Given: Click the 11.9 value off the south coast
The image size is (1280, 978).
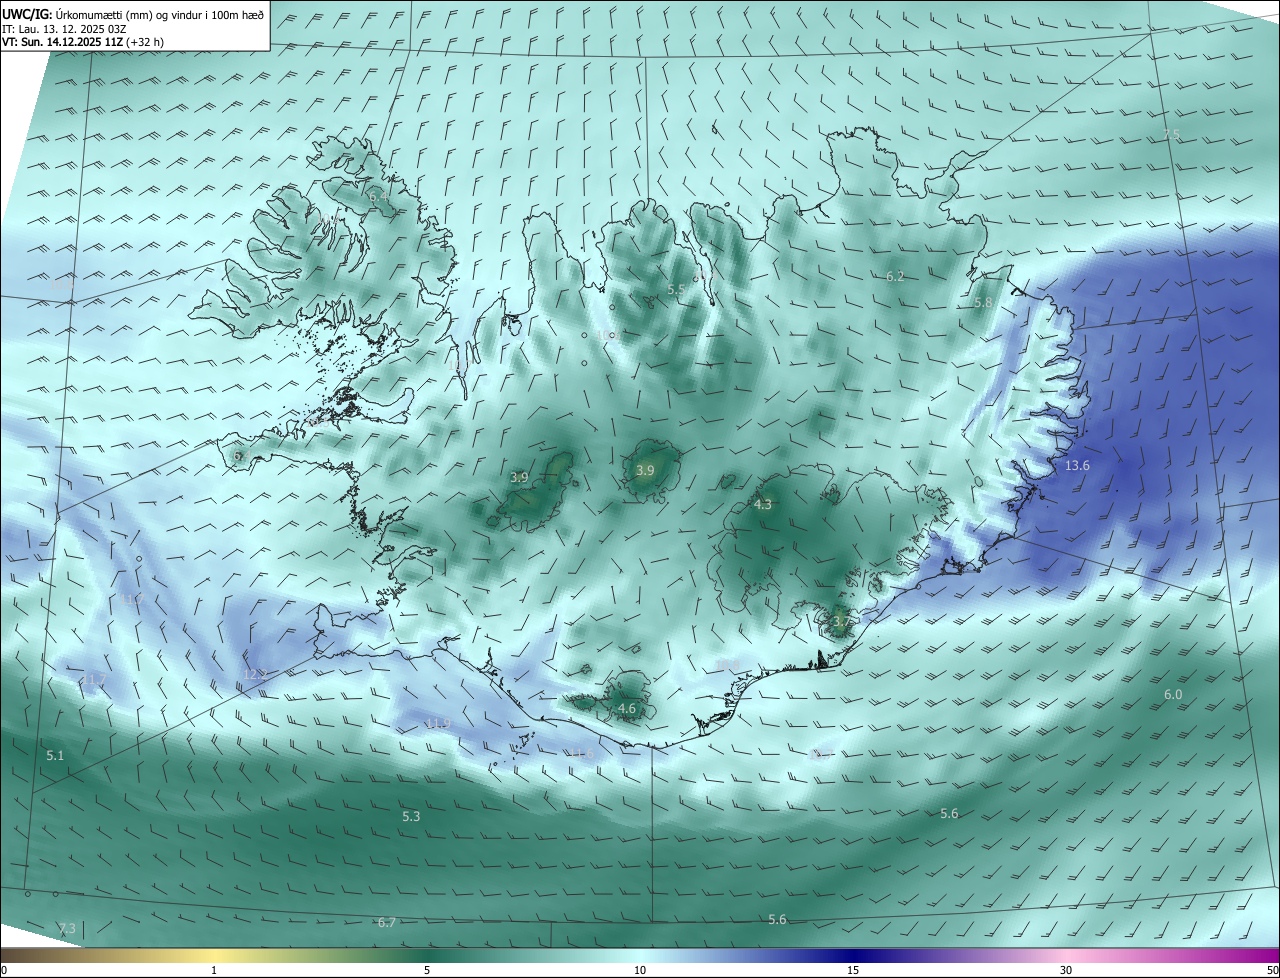Looking at the screenshot, I should coord(438,724).
